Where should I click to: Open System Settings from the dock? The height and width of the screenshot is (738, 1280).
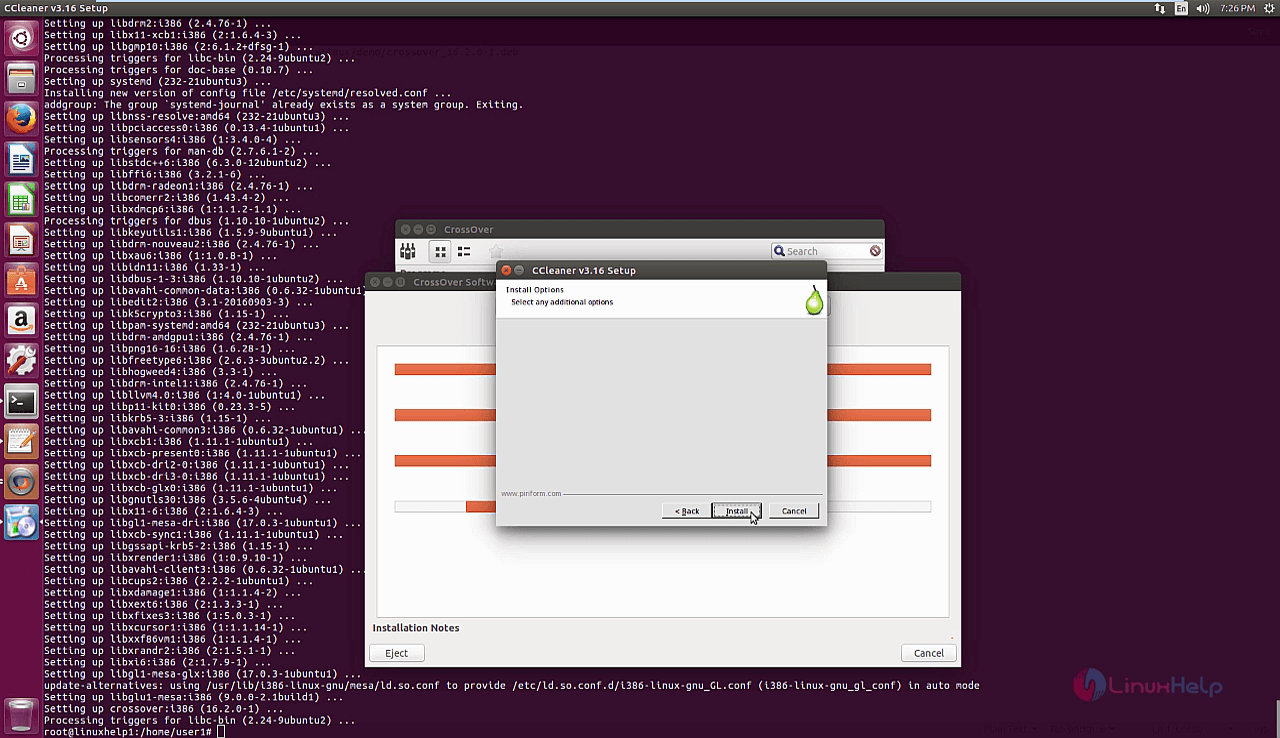click(21, 360)
